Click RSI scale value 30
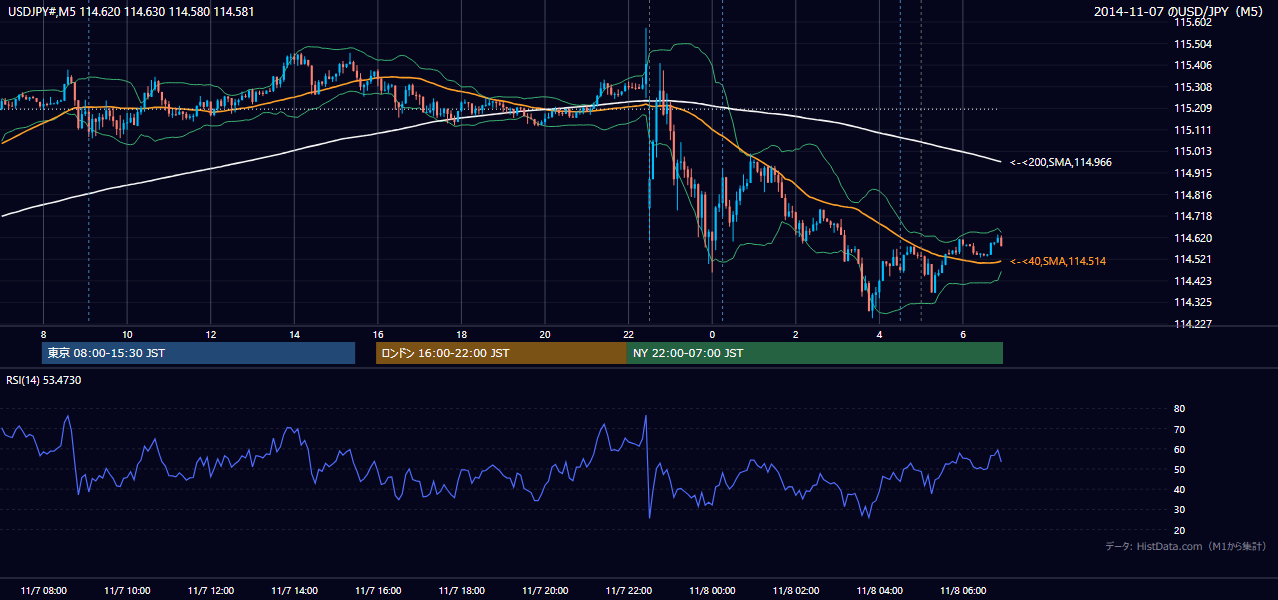The image size is (1278, 600). point(1179,509)
